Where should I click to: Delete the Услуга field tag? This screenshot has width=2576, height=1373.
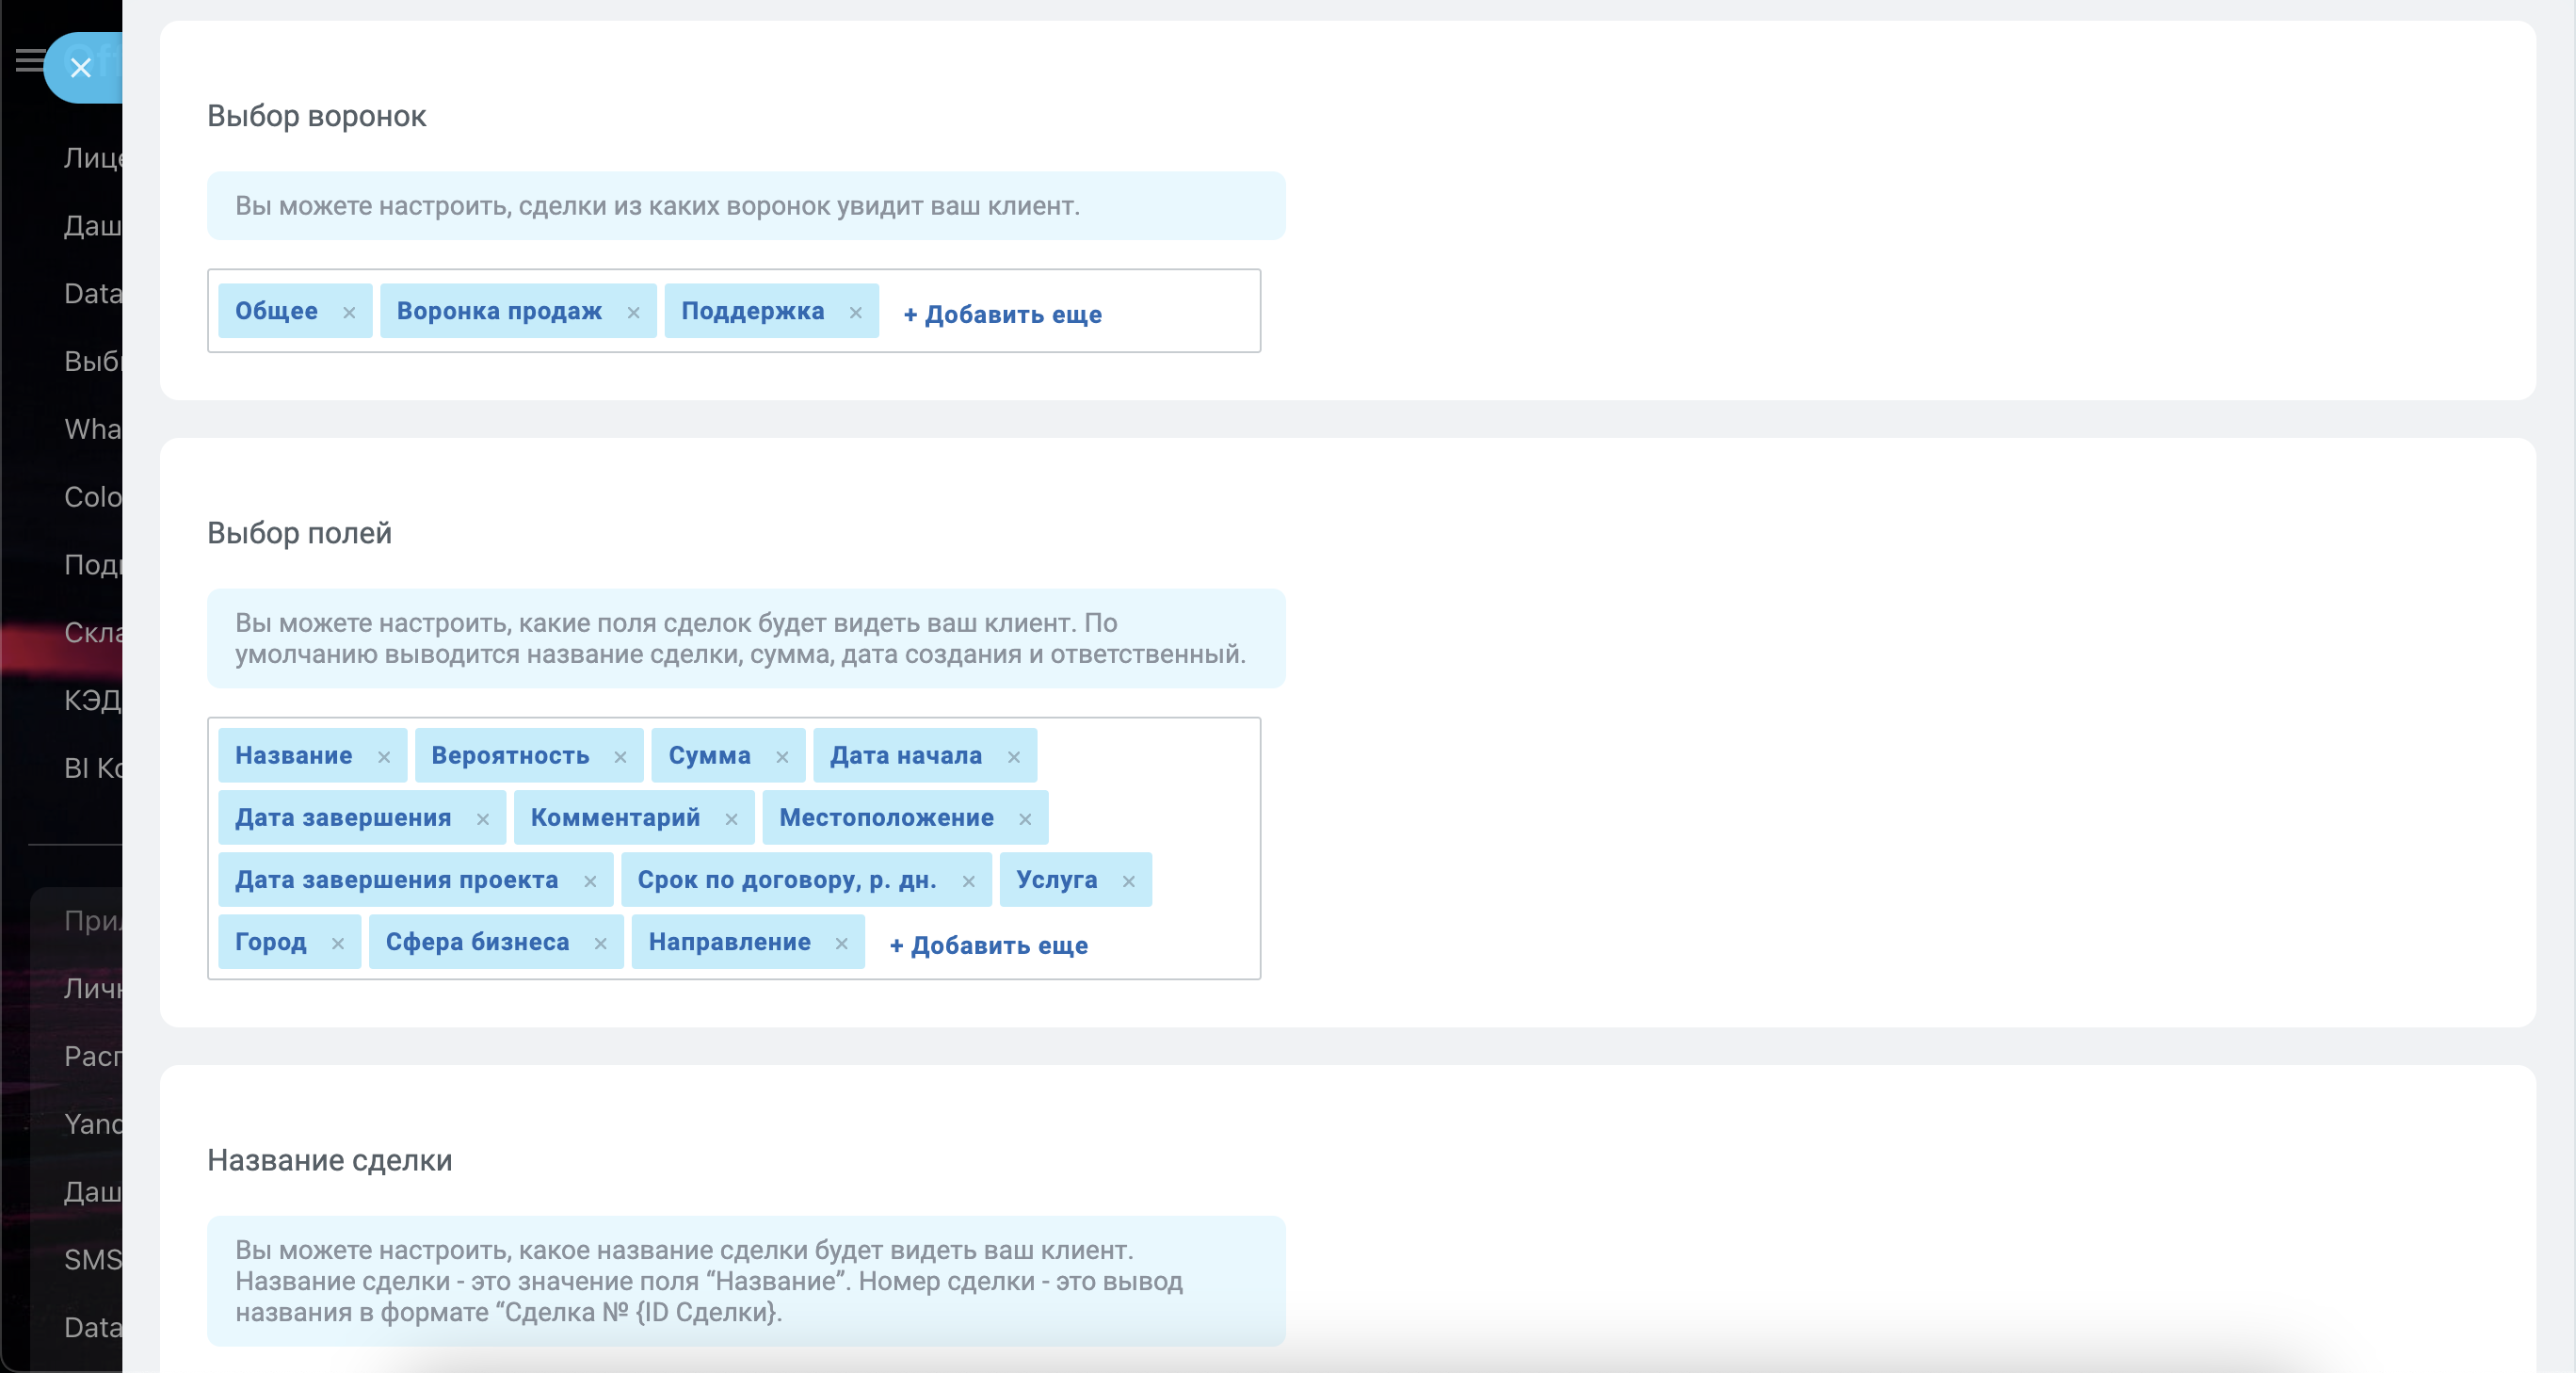(x=1129, y=881)
